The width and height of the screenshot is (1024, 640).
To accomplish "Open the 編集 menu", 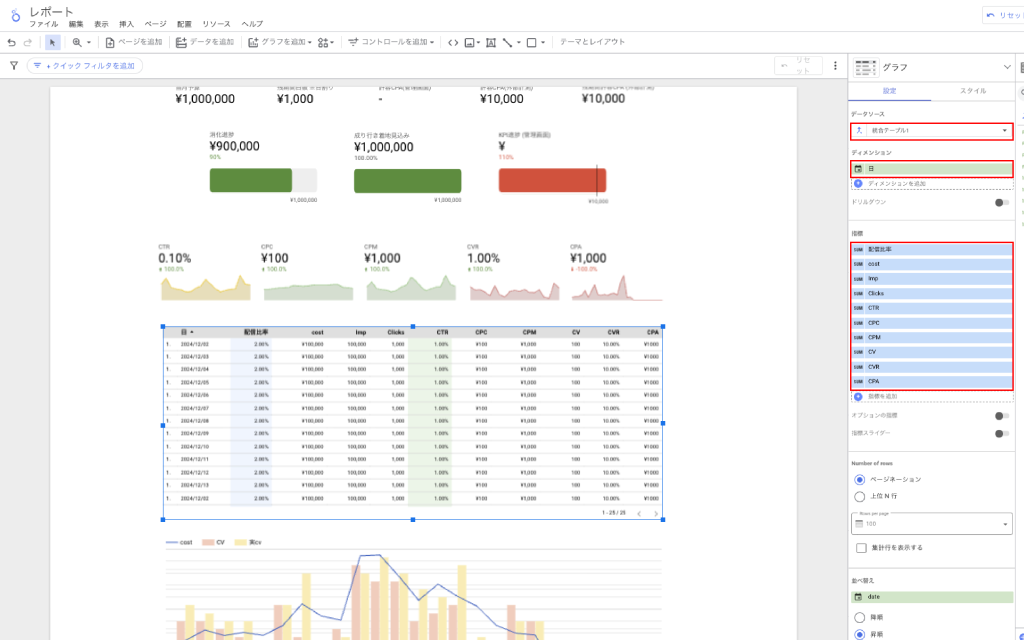I will (76, 24).
